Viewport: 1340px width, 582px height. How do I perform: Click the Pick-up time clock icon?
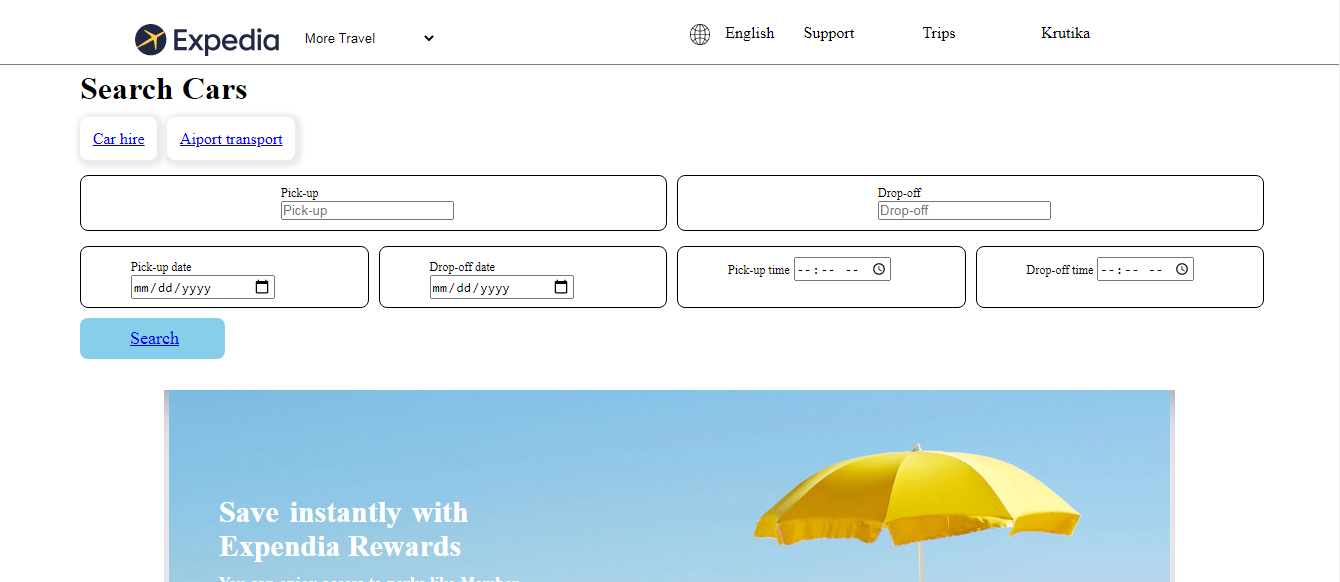[x=877, y=268]
